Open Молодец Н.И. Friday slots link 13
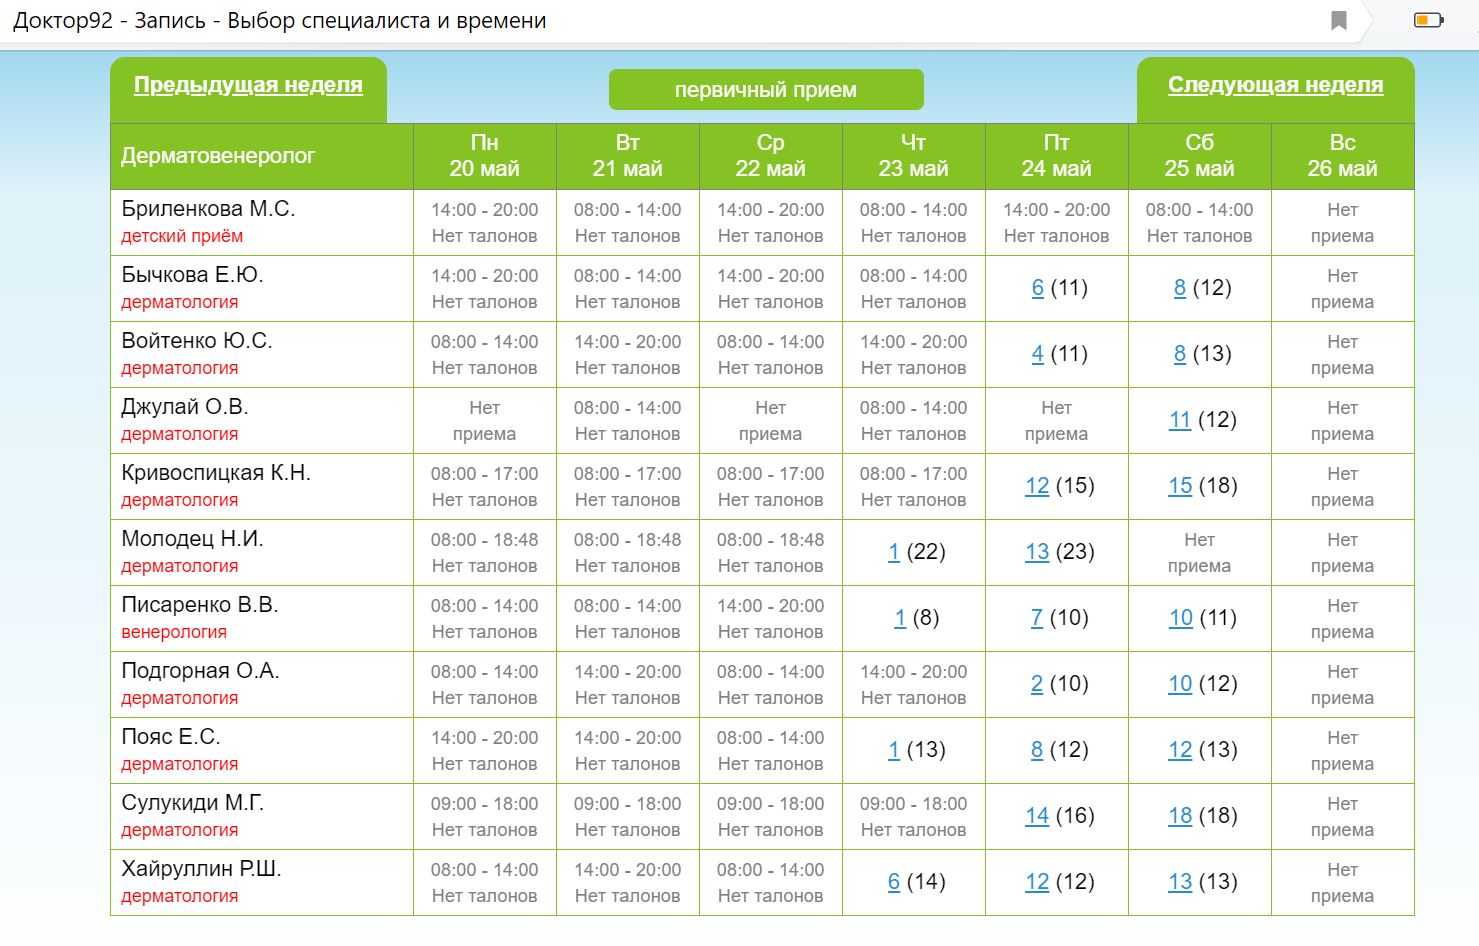The image size is (1479, 946). coord(1037,552)
